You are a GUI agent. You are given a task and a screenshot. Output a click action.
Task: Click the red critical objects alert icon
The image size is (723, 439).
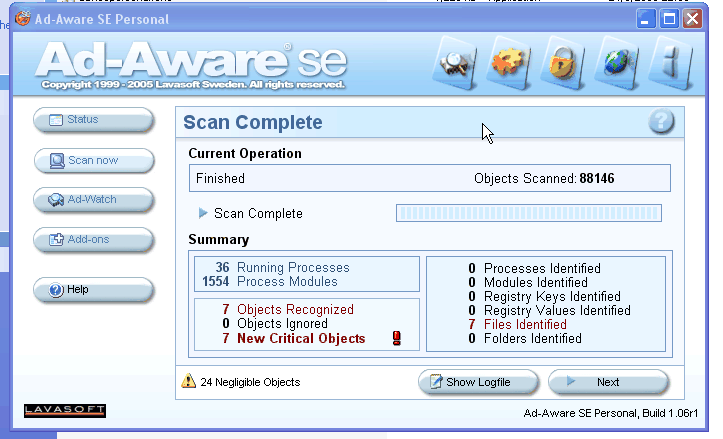(397, 338)
